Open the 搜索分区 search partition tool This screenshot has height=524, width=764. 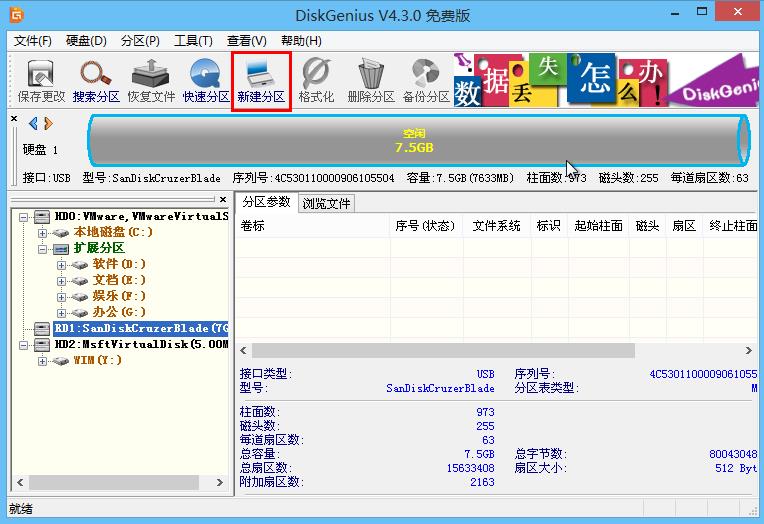[96, 81]
